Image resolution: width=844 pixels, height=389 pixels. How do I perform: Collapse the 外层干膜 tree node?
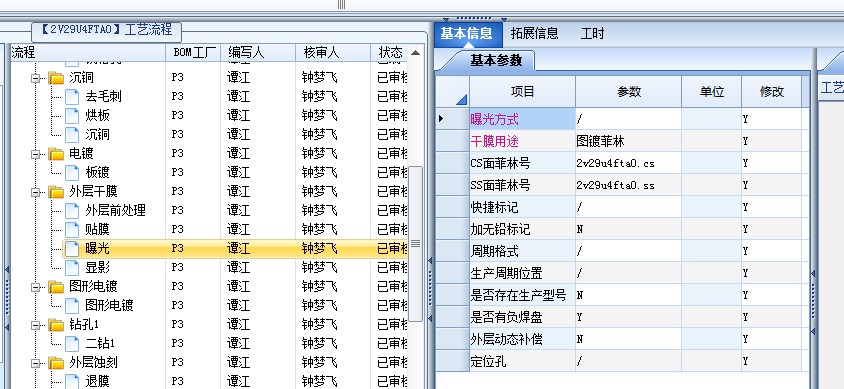click(x=36, y=192)
